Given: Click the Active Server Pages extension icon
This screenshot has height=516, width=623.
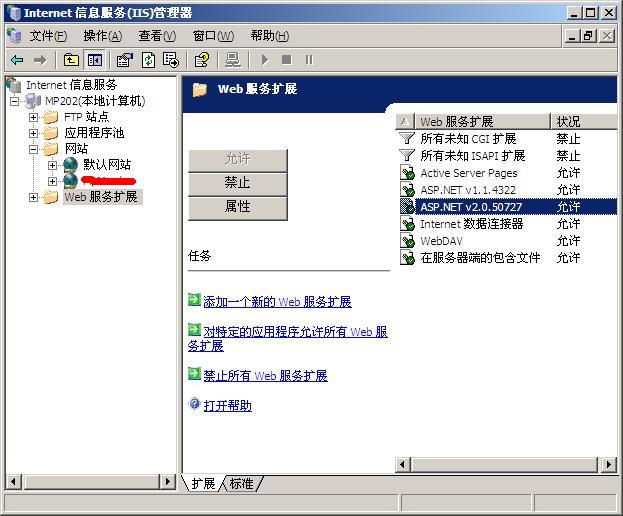Looking at the screenshot, I should [x=407, y=173].
